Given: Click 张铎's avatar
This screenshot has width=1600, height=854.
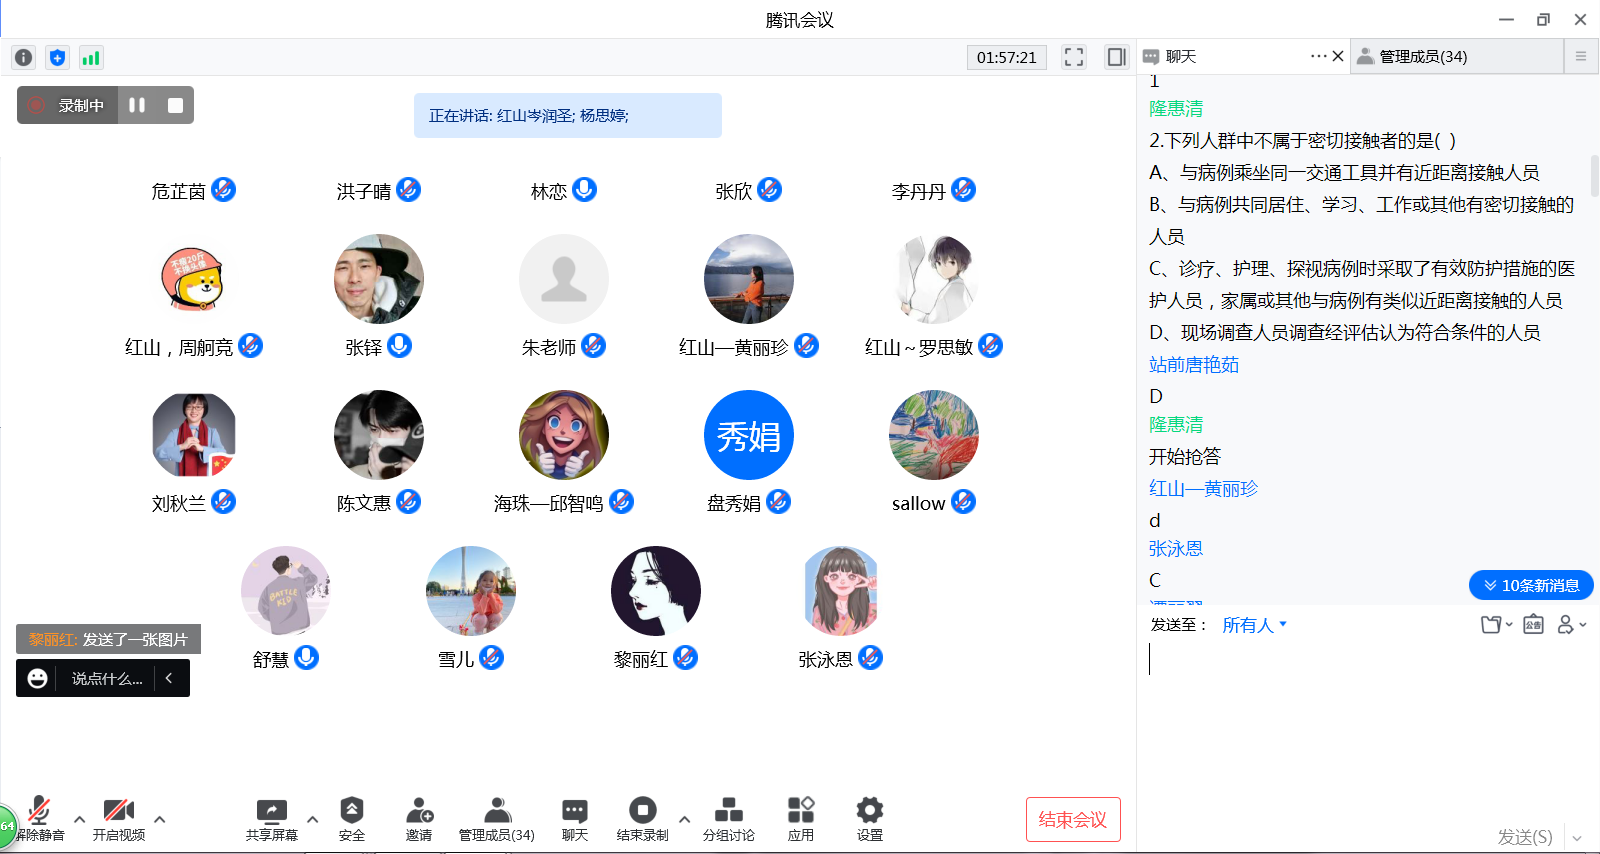Looking at the screenshot, I should pyautogui.click(x=379, y=279).
